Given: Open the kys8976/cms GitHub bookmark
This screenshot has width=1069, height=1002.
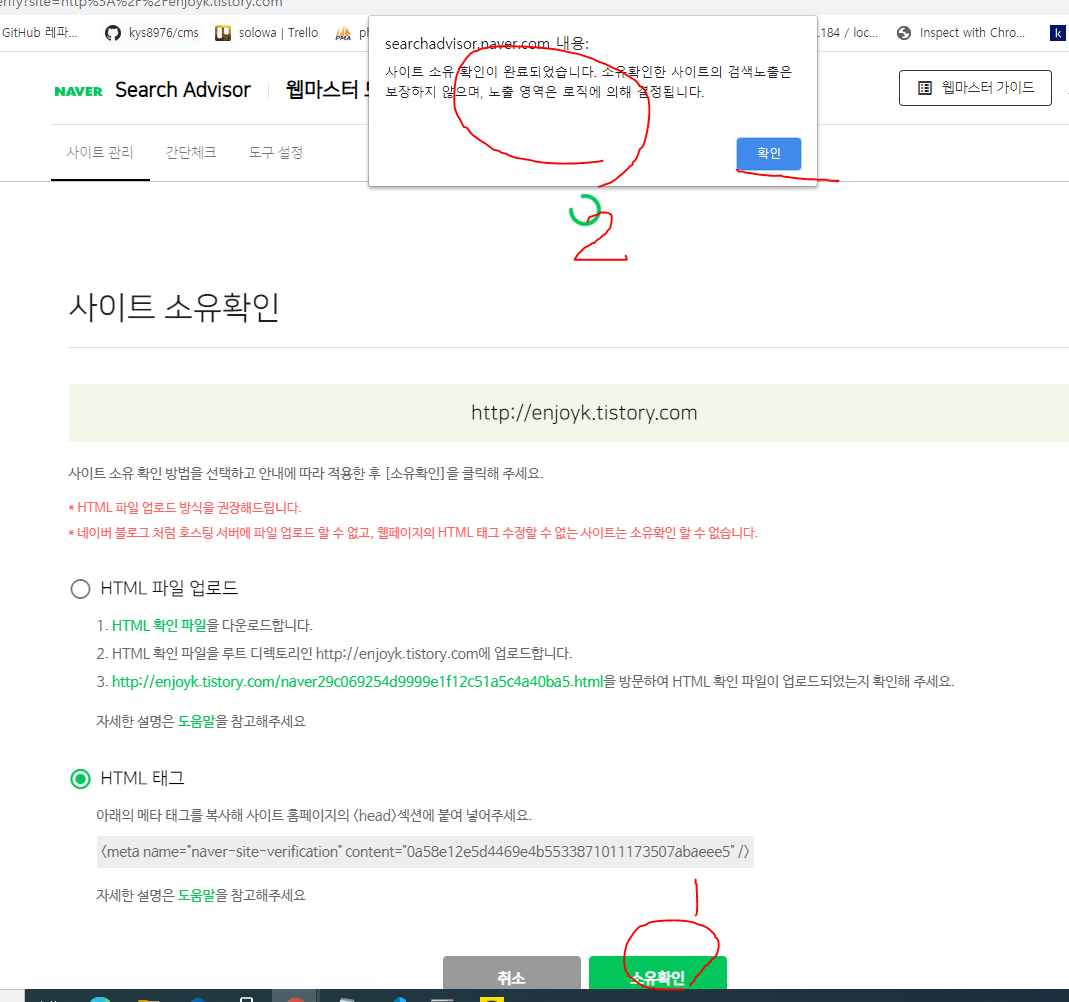Looking at the screenshot, I should coord(152,33).
